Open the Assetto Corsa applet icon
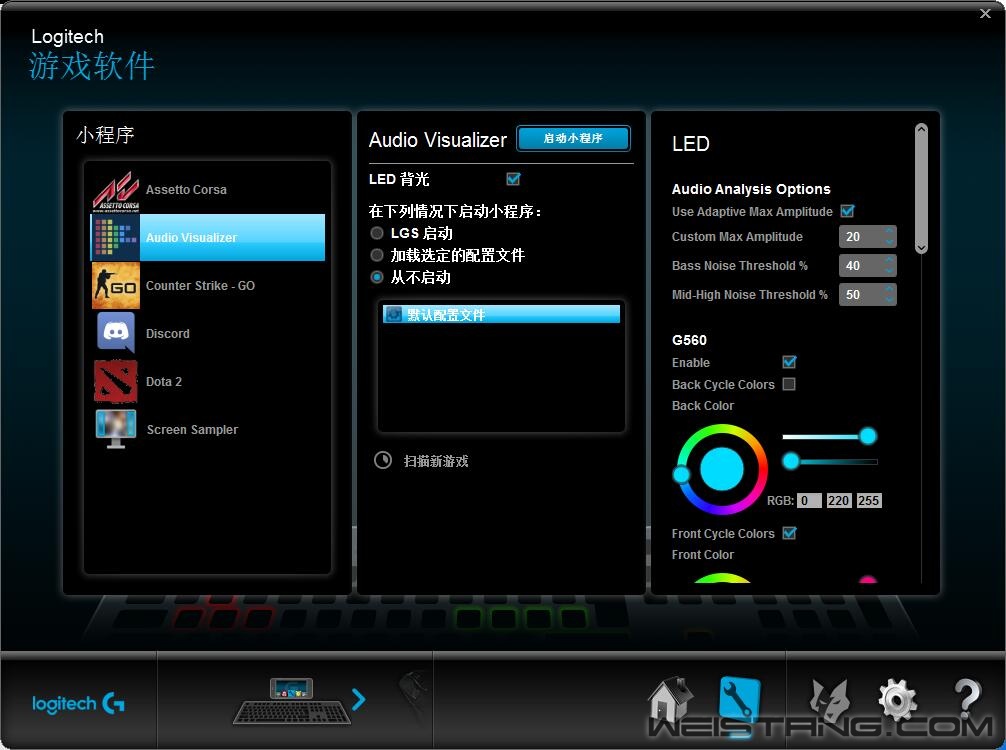The image size is (1006, 750). click(x=115, y=191)
